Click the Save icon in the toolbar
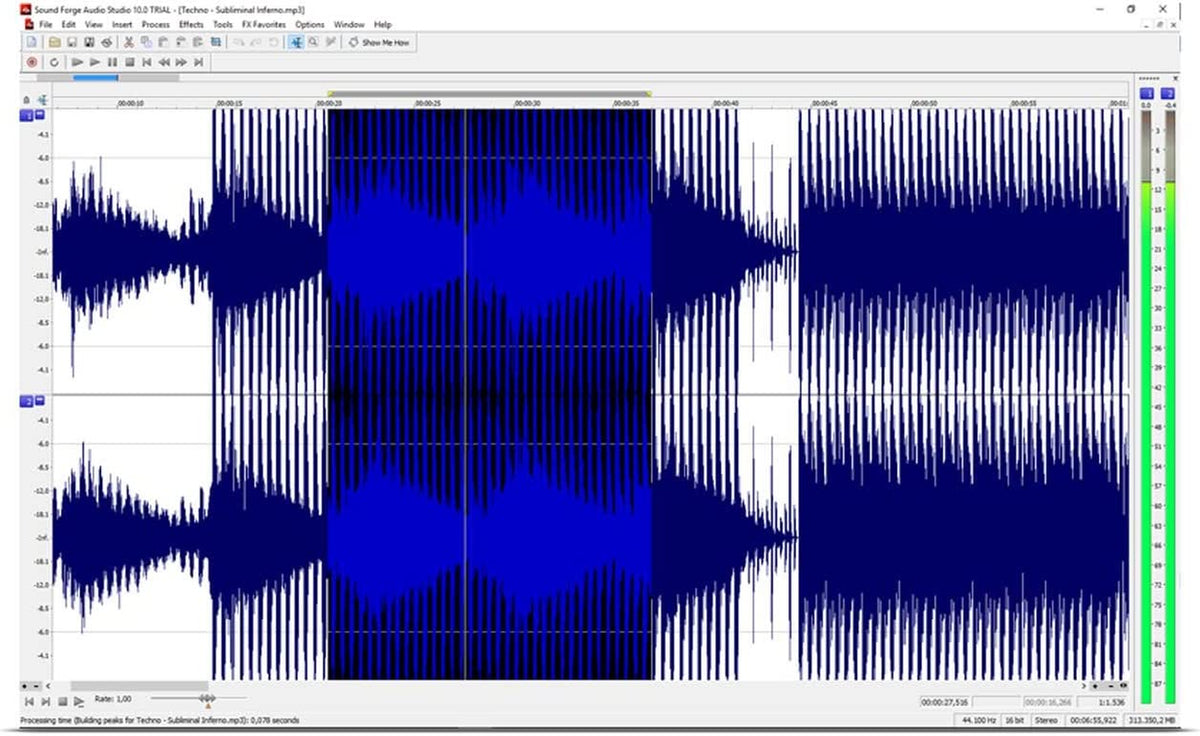Viewport: 1200px width, 736px height. [x=72, y=42]
